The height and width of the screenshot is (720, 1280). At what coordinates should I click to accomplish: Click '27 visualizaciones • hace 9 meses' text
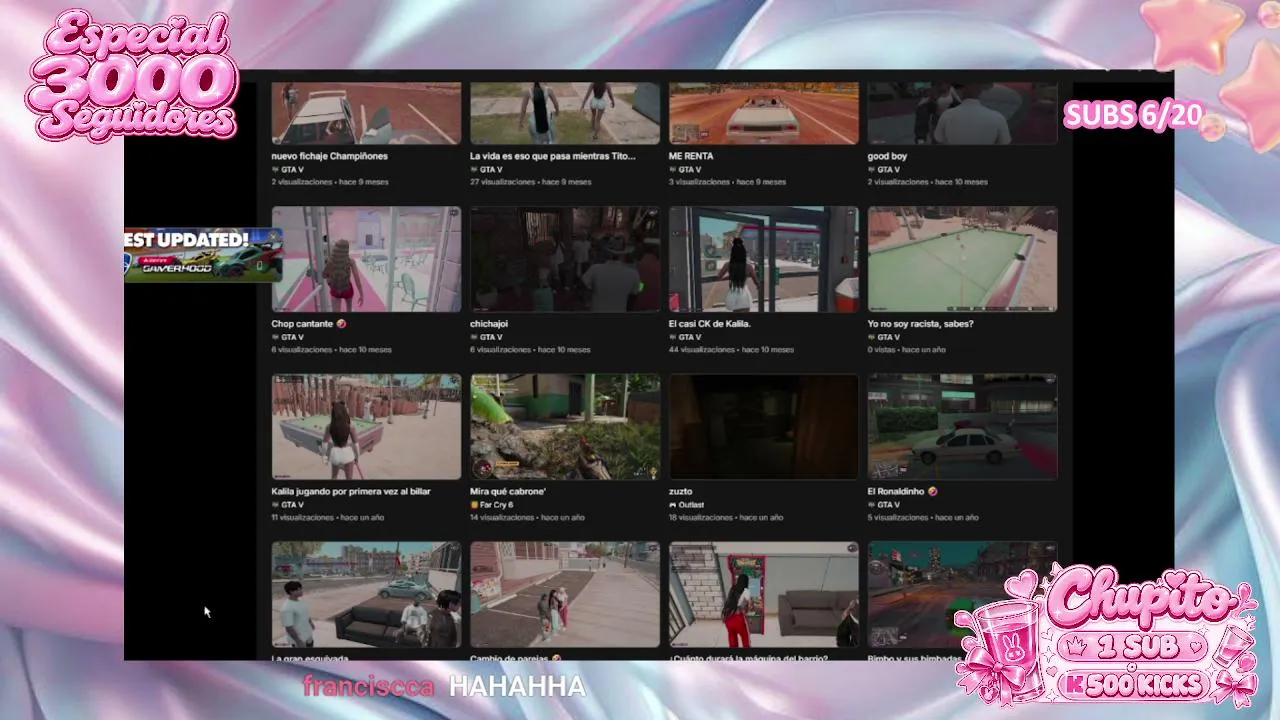[x=530, y=182]
